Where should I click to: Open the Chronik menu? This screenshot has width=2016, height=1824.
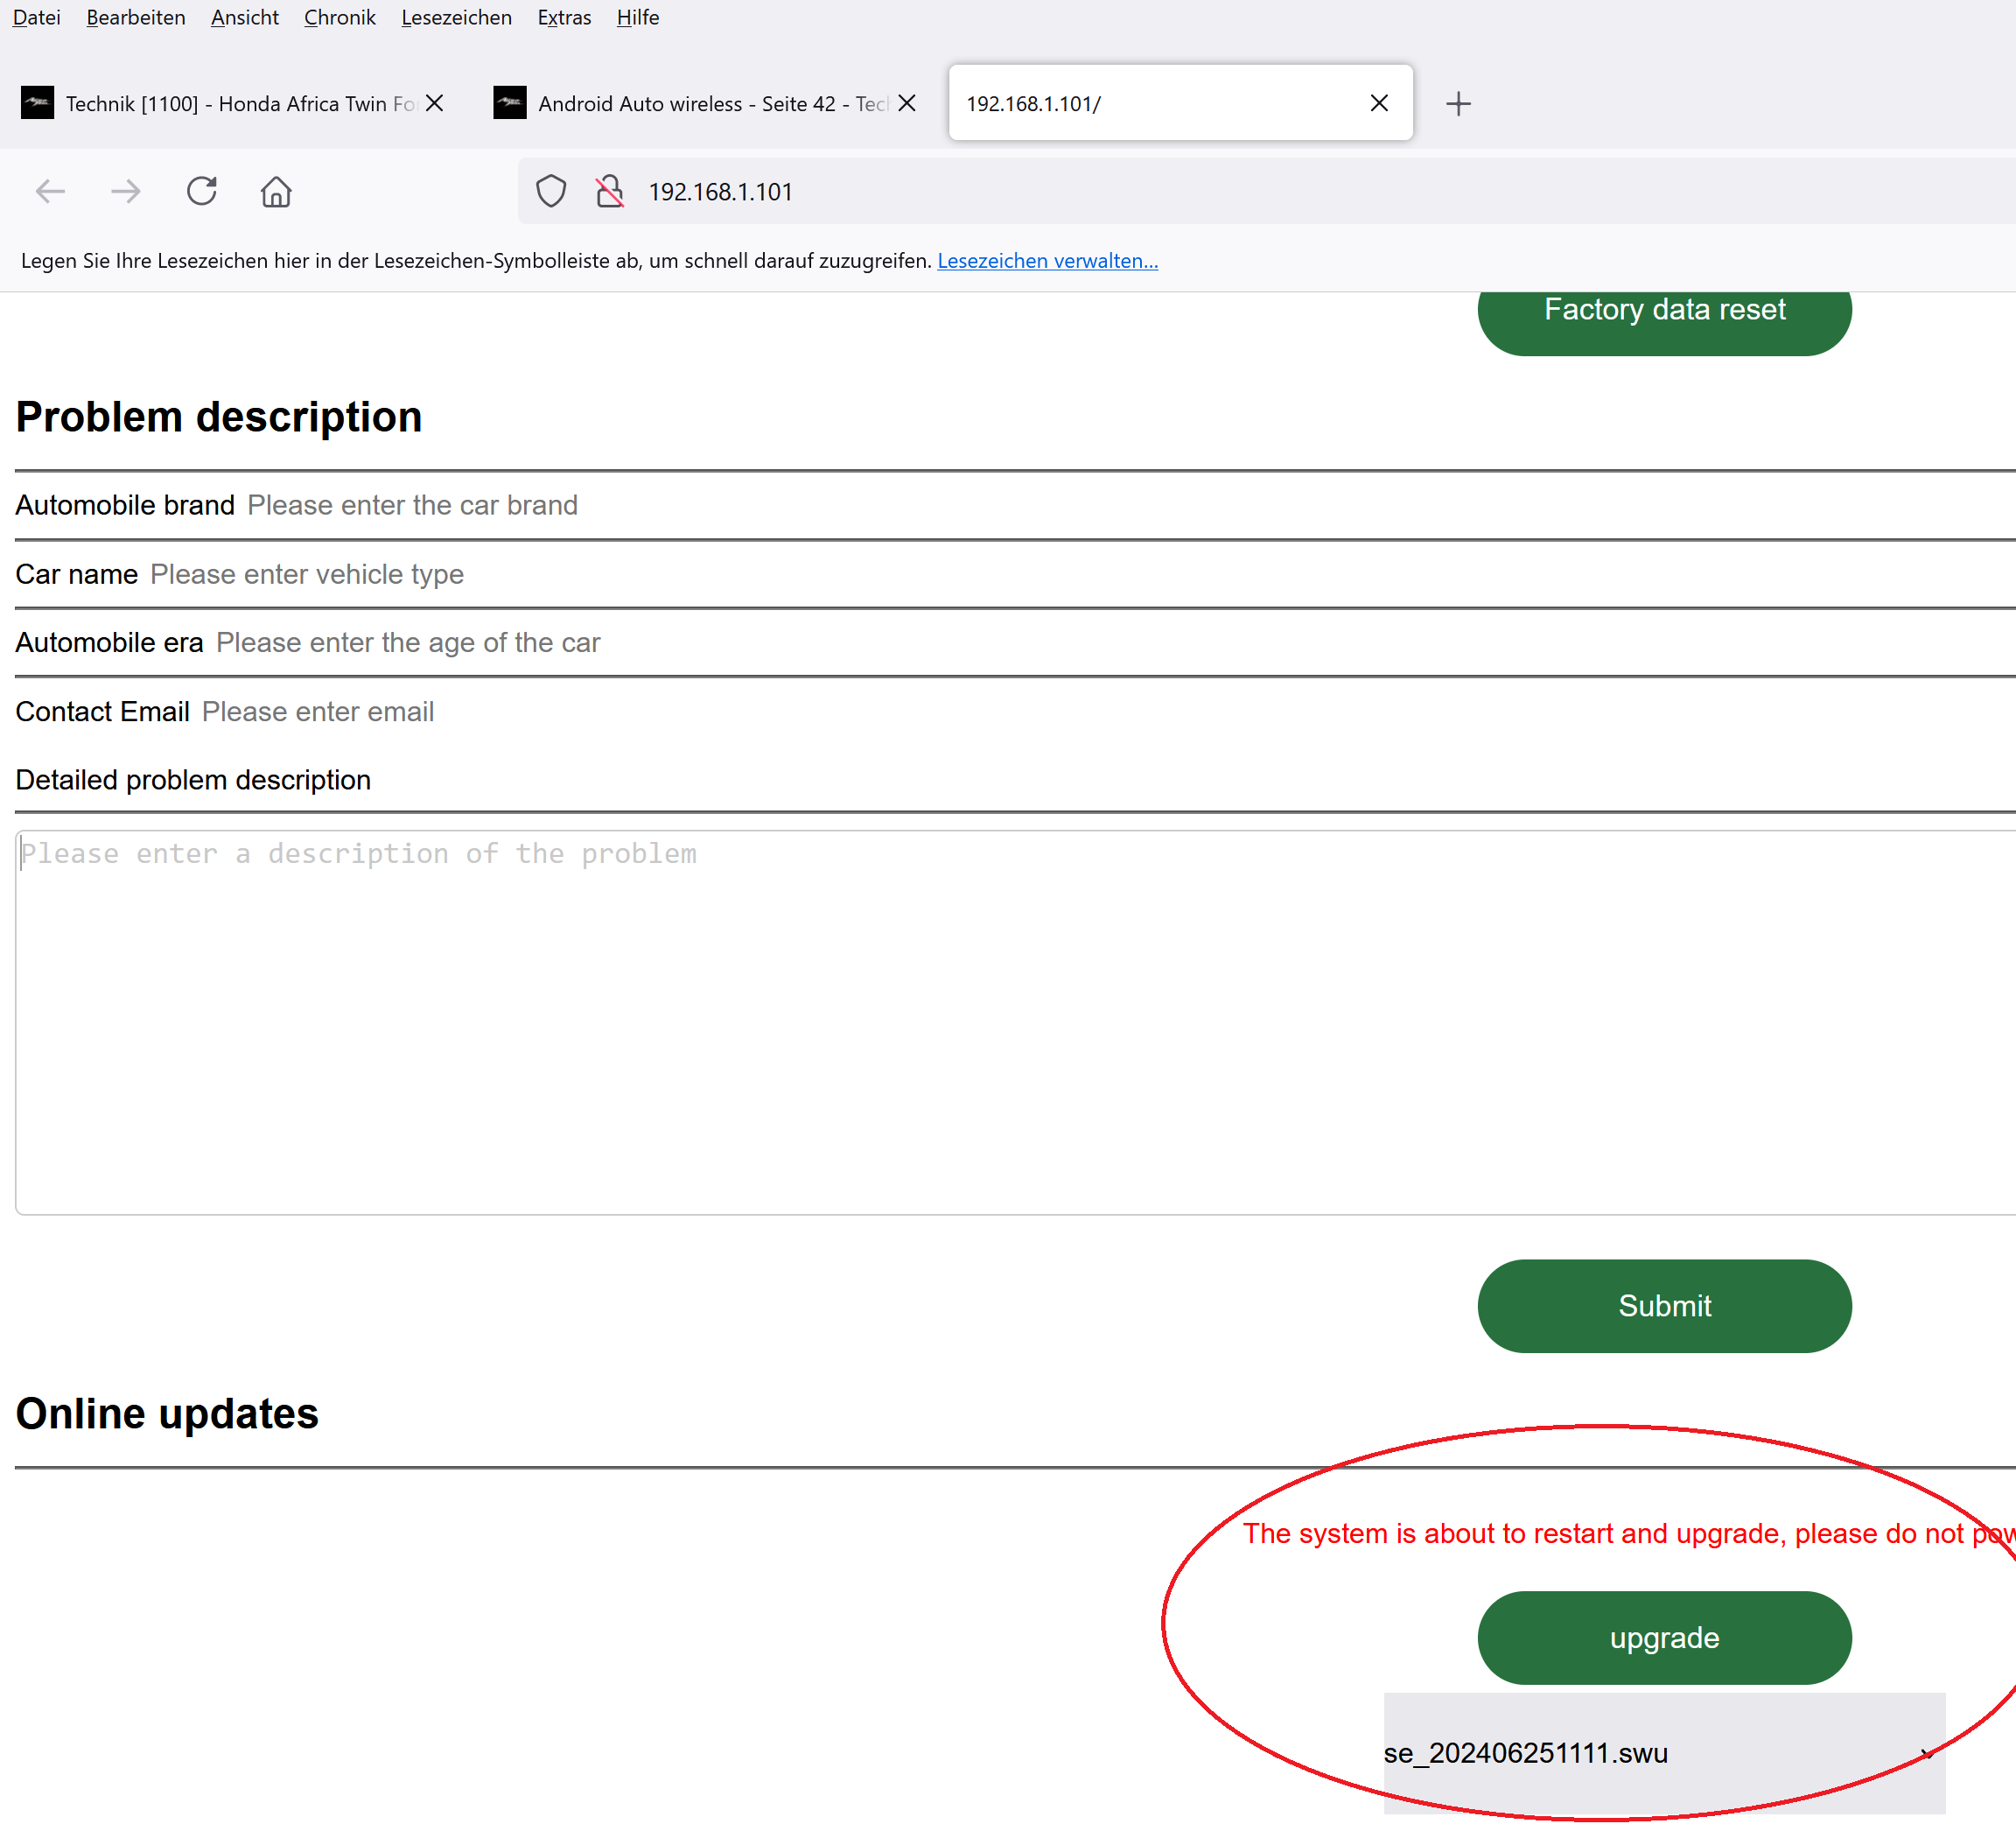pyautogui.click(x=339, y=17)
